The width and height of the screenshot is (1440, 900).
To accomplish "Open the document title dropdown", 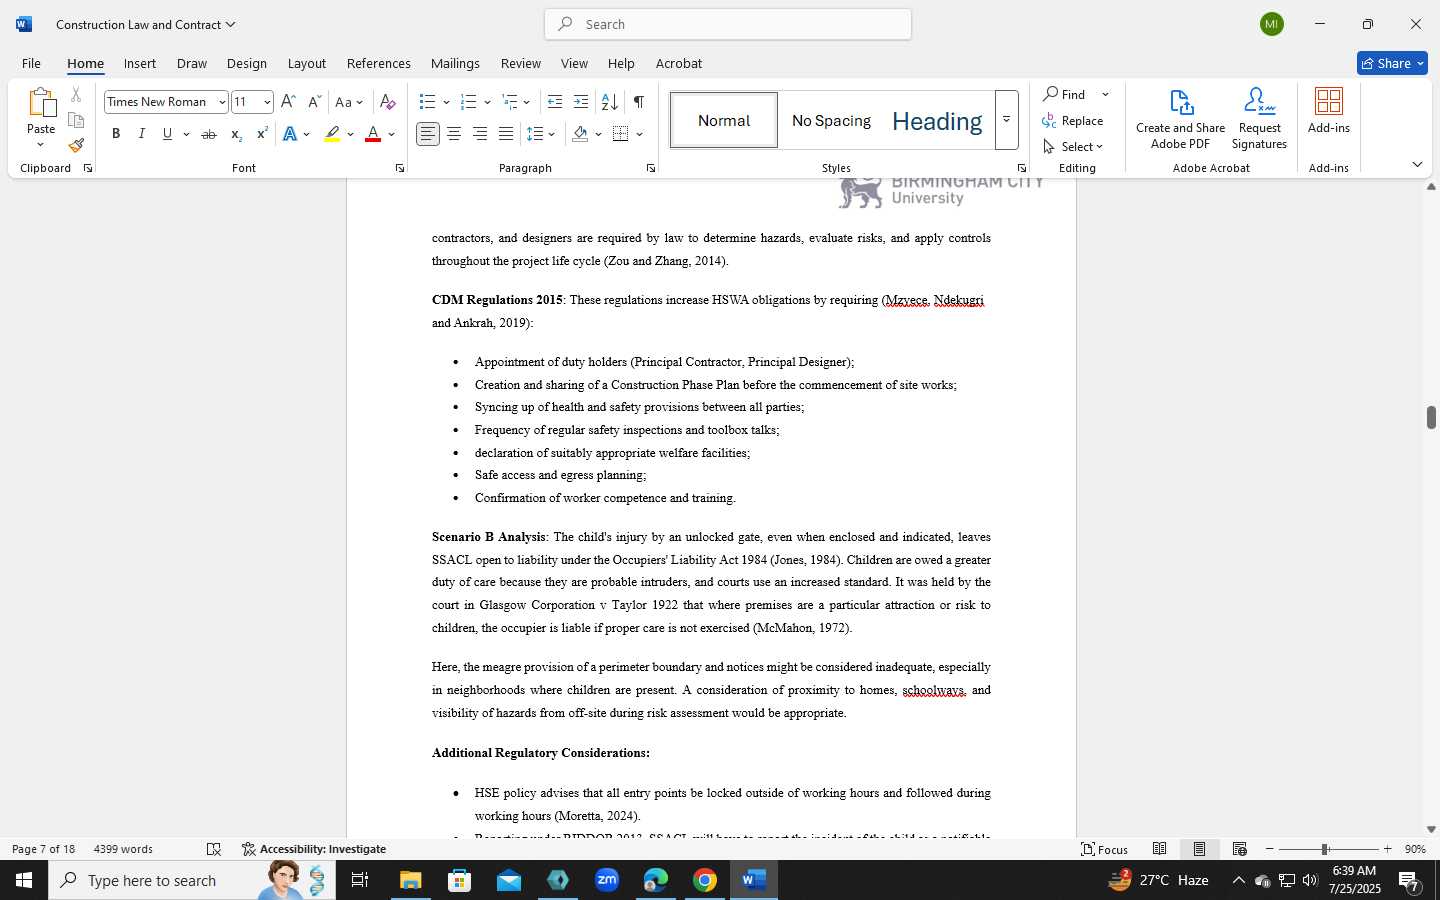I will point(231,24).
